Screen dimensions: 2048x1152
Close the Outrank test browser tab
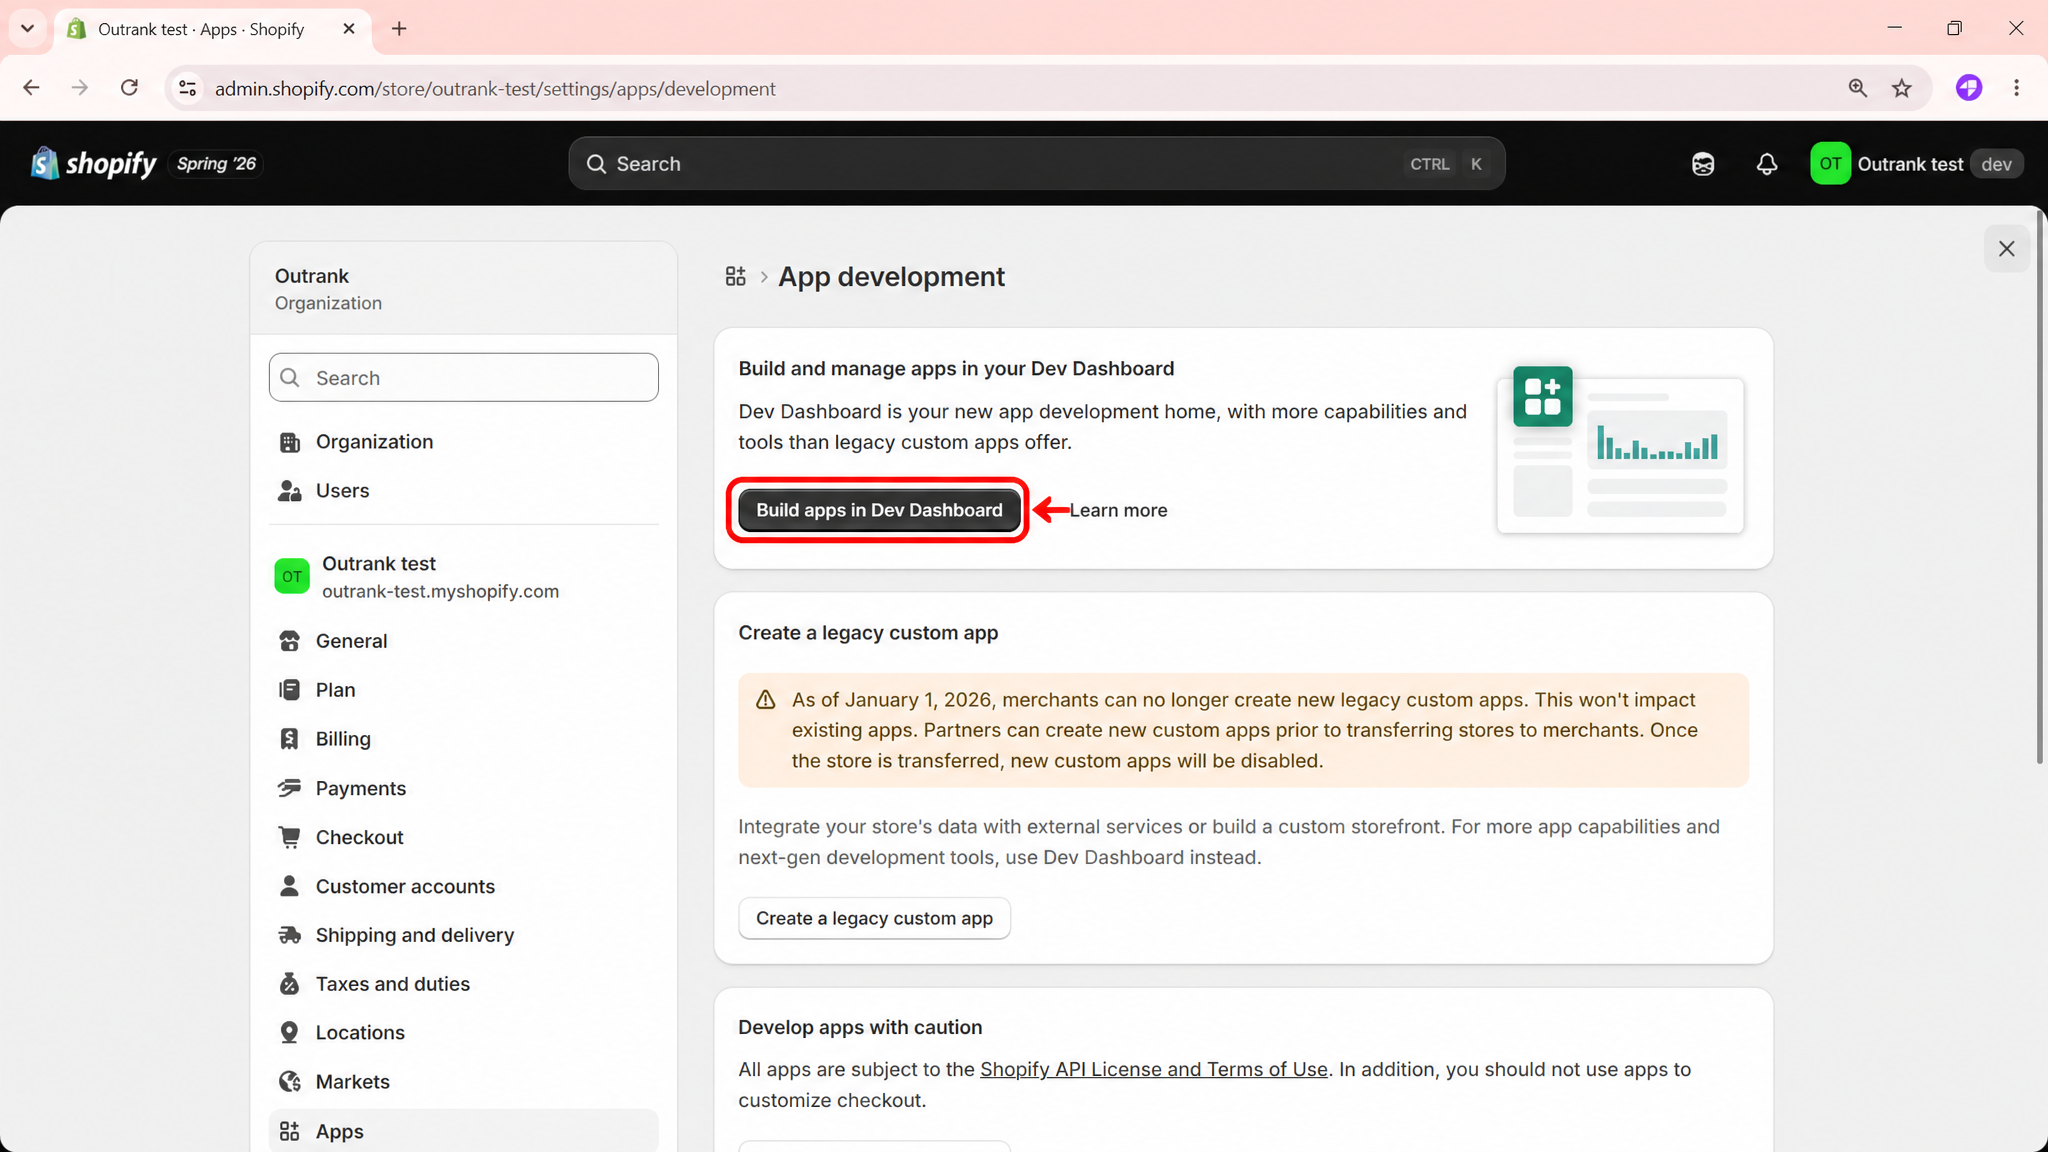point(349,29)
